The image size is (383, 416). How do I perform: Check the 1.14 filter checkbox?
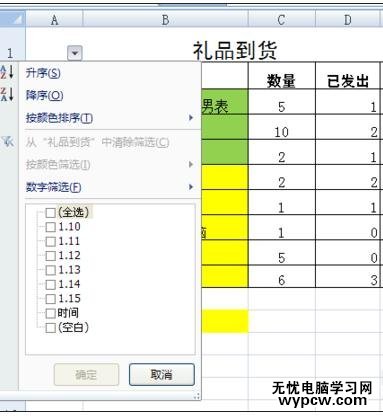coord(50,285)
